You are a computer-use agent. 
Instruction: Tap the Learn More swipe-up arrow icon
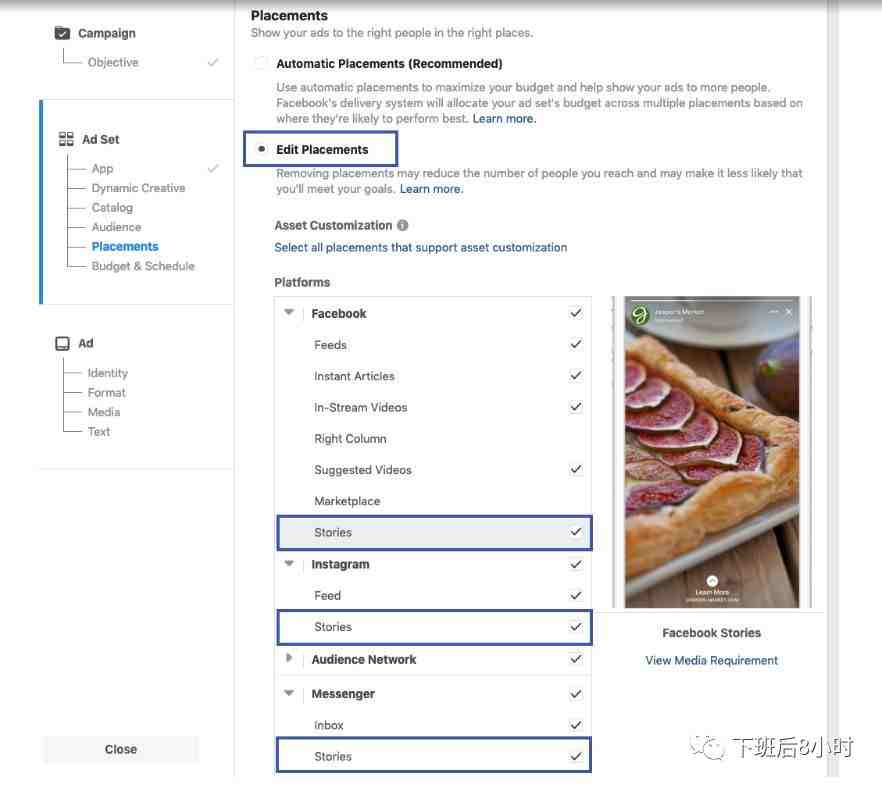[712, 581]
